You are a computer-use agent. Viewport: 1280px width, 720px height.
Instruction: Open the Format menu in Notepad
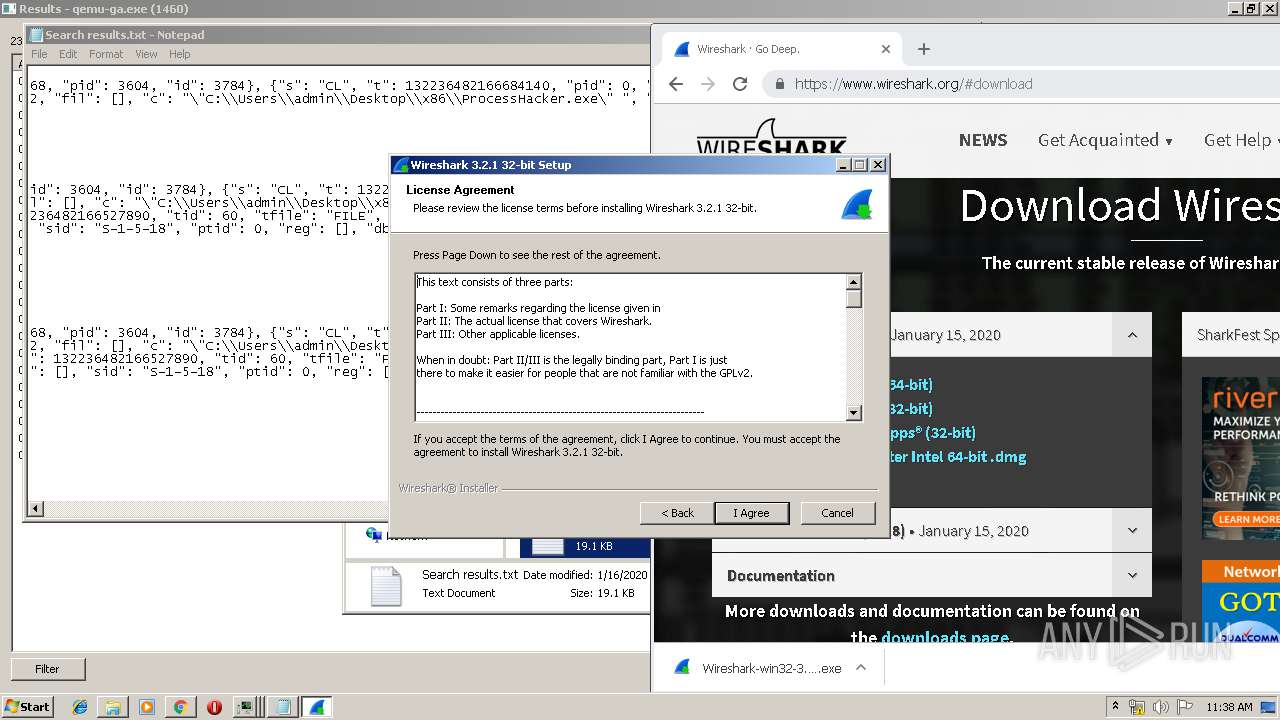tap(106, 54)
